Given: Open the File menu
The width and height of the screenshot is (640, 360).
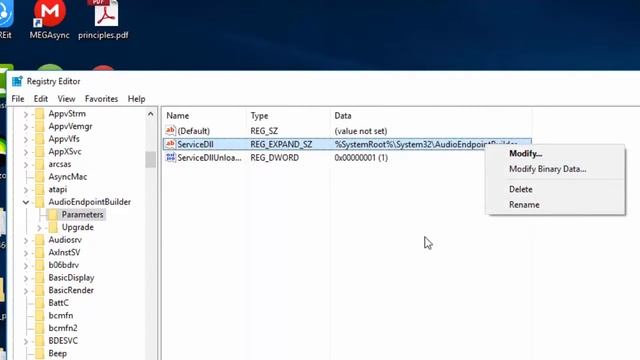Looking at the screenshot, I should 18,99.
